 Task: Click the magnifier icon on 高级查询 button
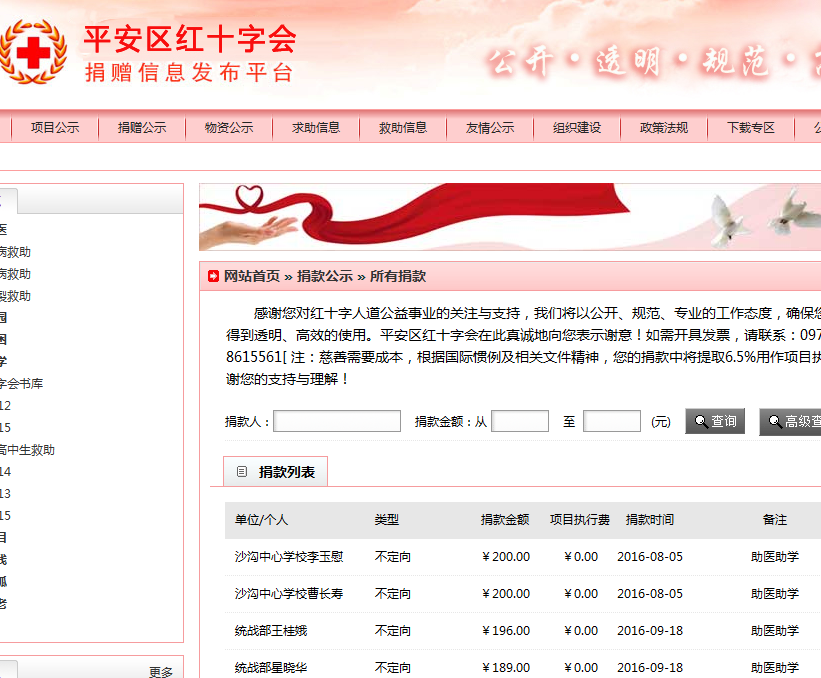[x=774, y=422]
